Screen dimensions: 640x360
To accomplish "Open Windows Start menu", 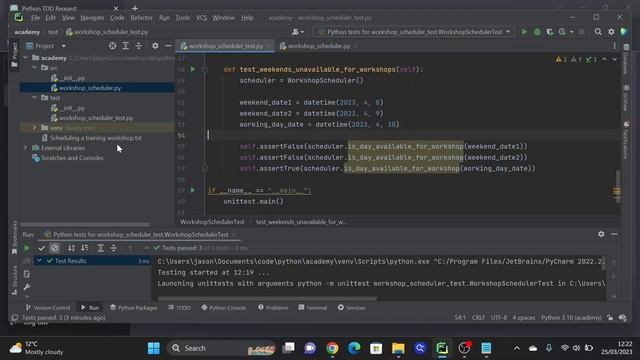I will click(x=153, y=348).
